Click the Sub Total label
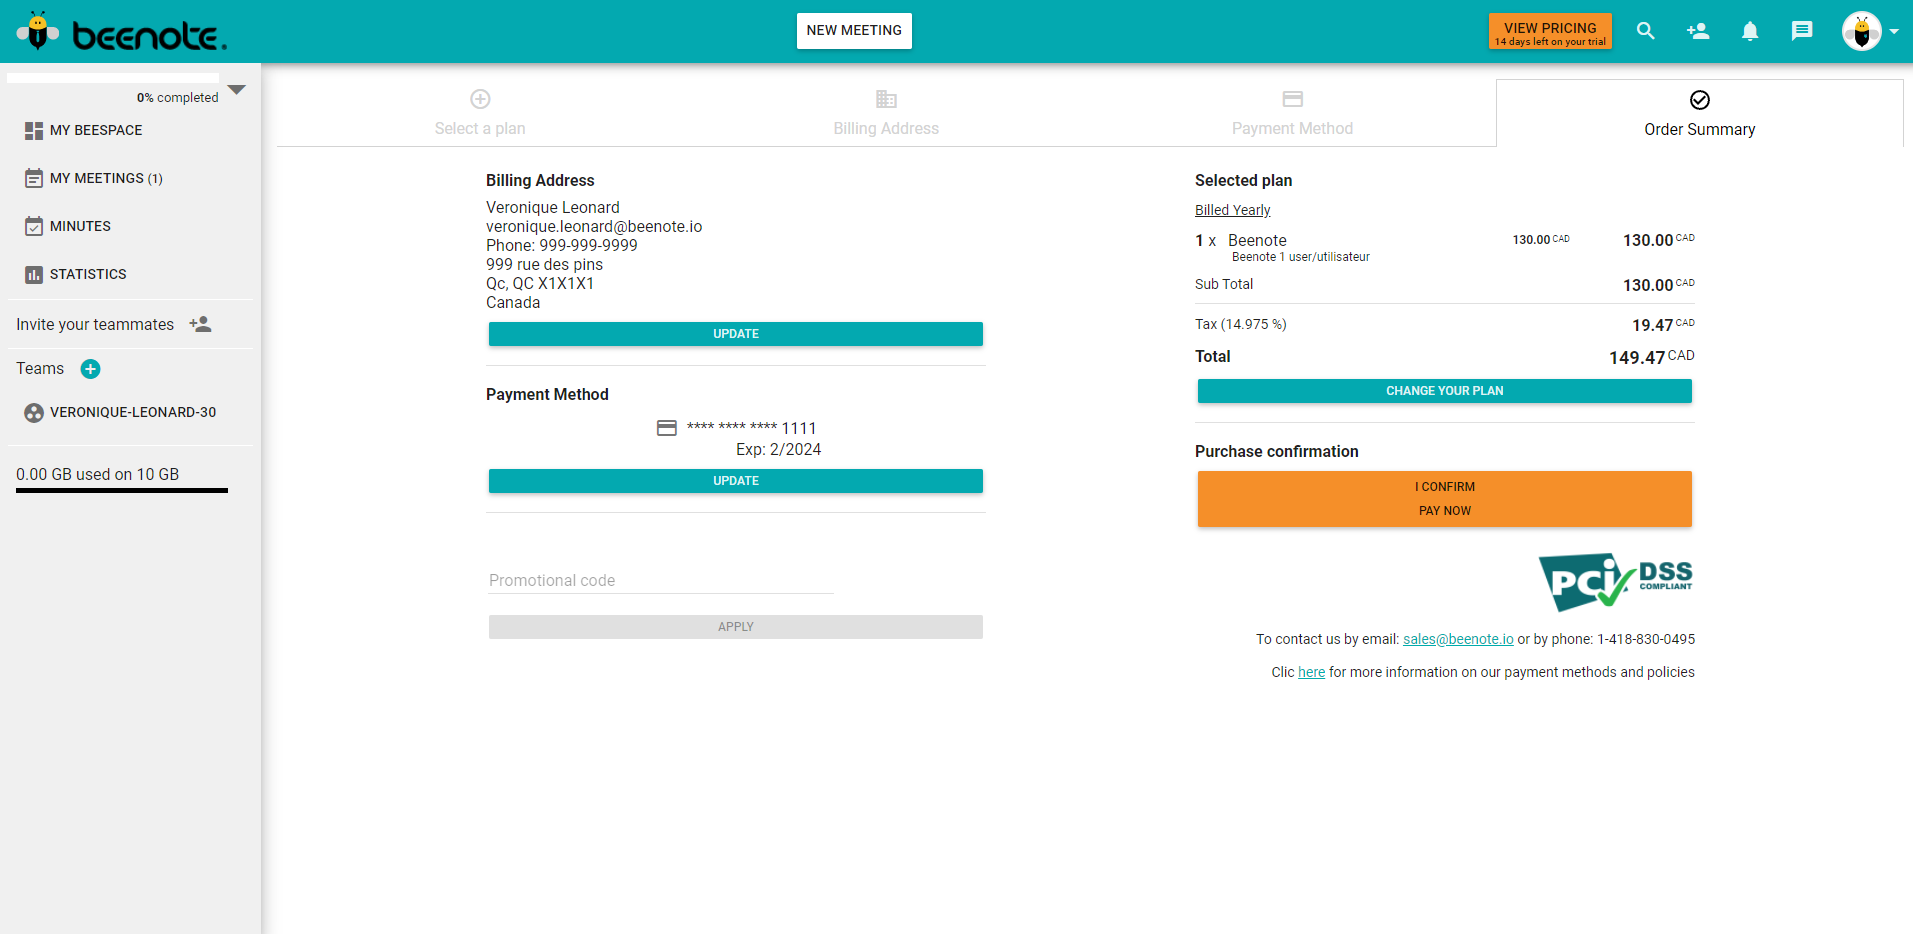Image resolution: width=1913 pixels, height=934 pixels. click(1224, 284)
